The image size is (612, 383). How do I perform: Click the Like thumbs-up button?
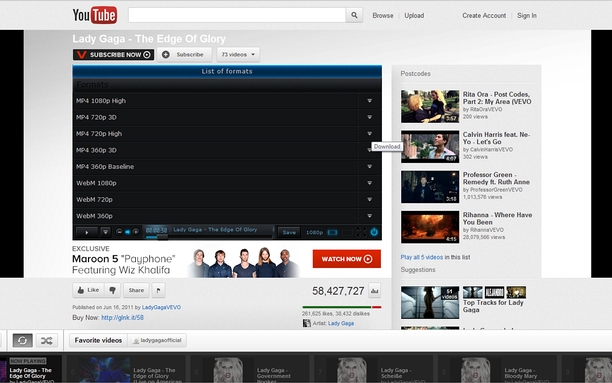(88, 290)
